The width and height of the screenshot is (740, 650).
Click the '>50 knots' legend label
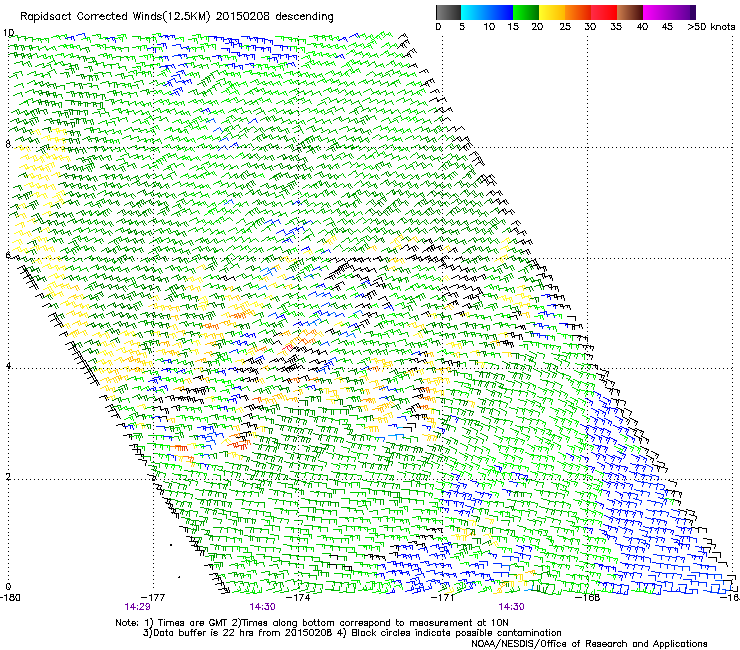pos(712,27)
